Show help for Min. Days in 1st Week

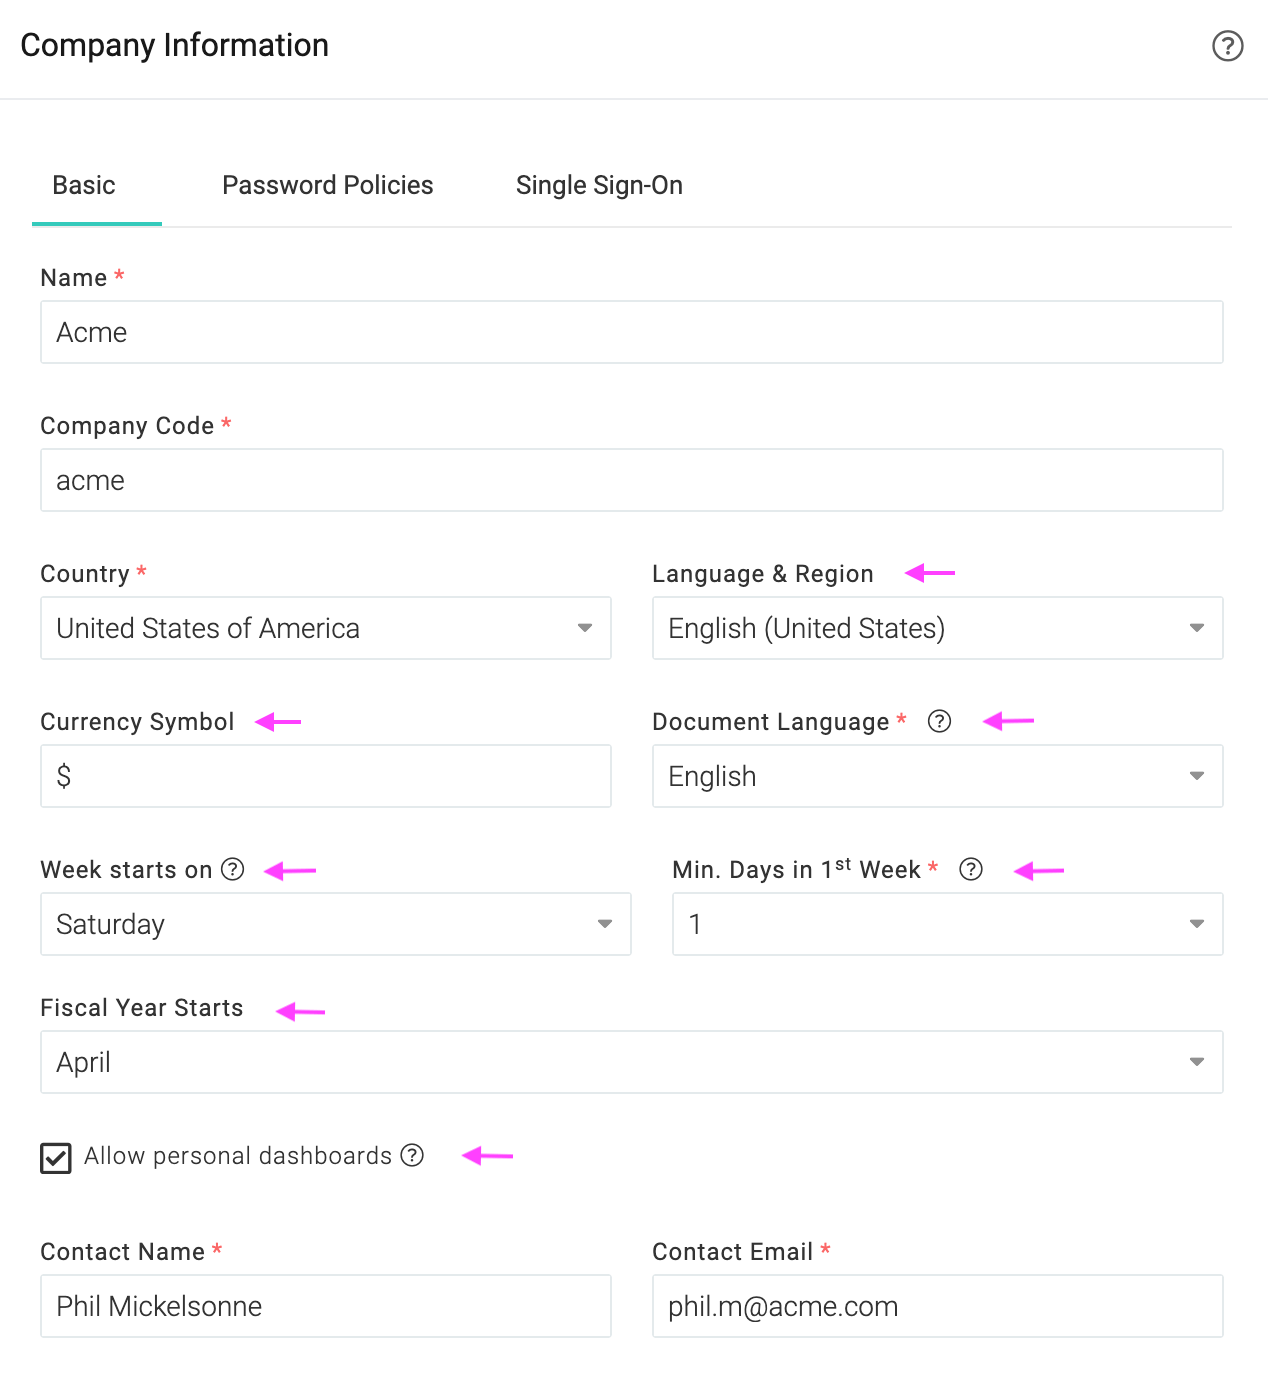click(x=971, y=869)
